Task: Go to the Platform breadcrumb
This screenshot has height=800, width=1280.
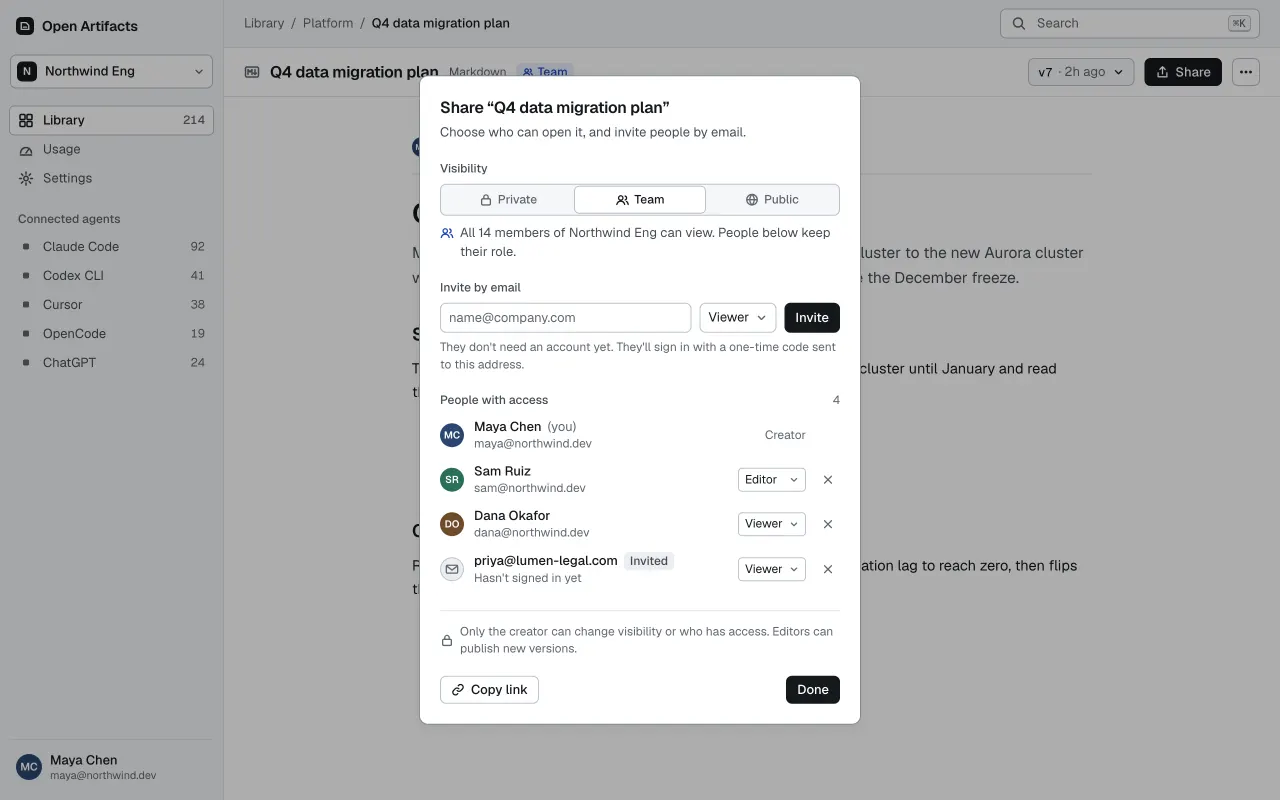Action: [328, 23]
